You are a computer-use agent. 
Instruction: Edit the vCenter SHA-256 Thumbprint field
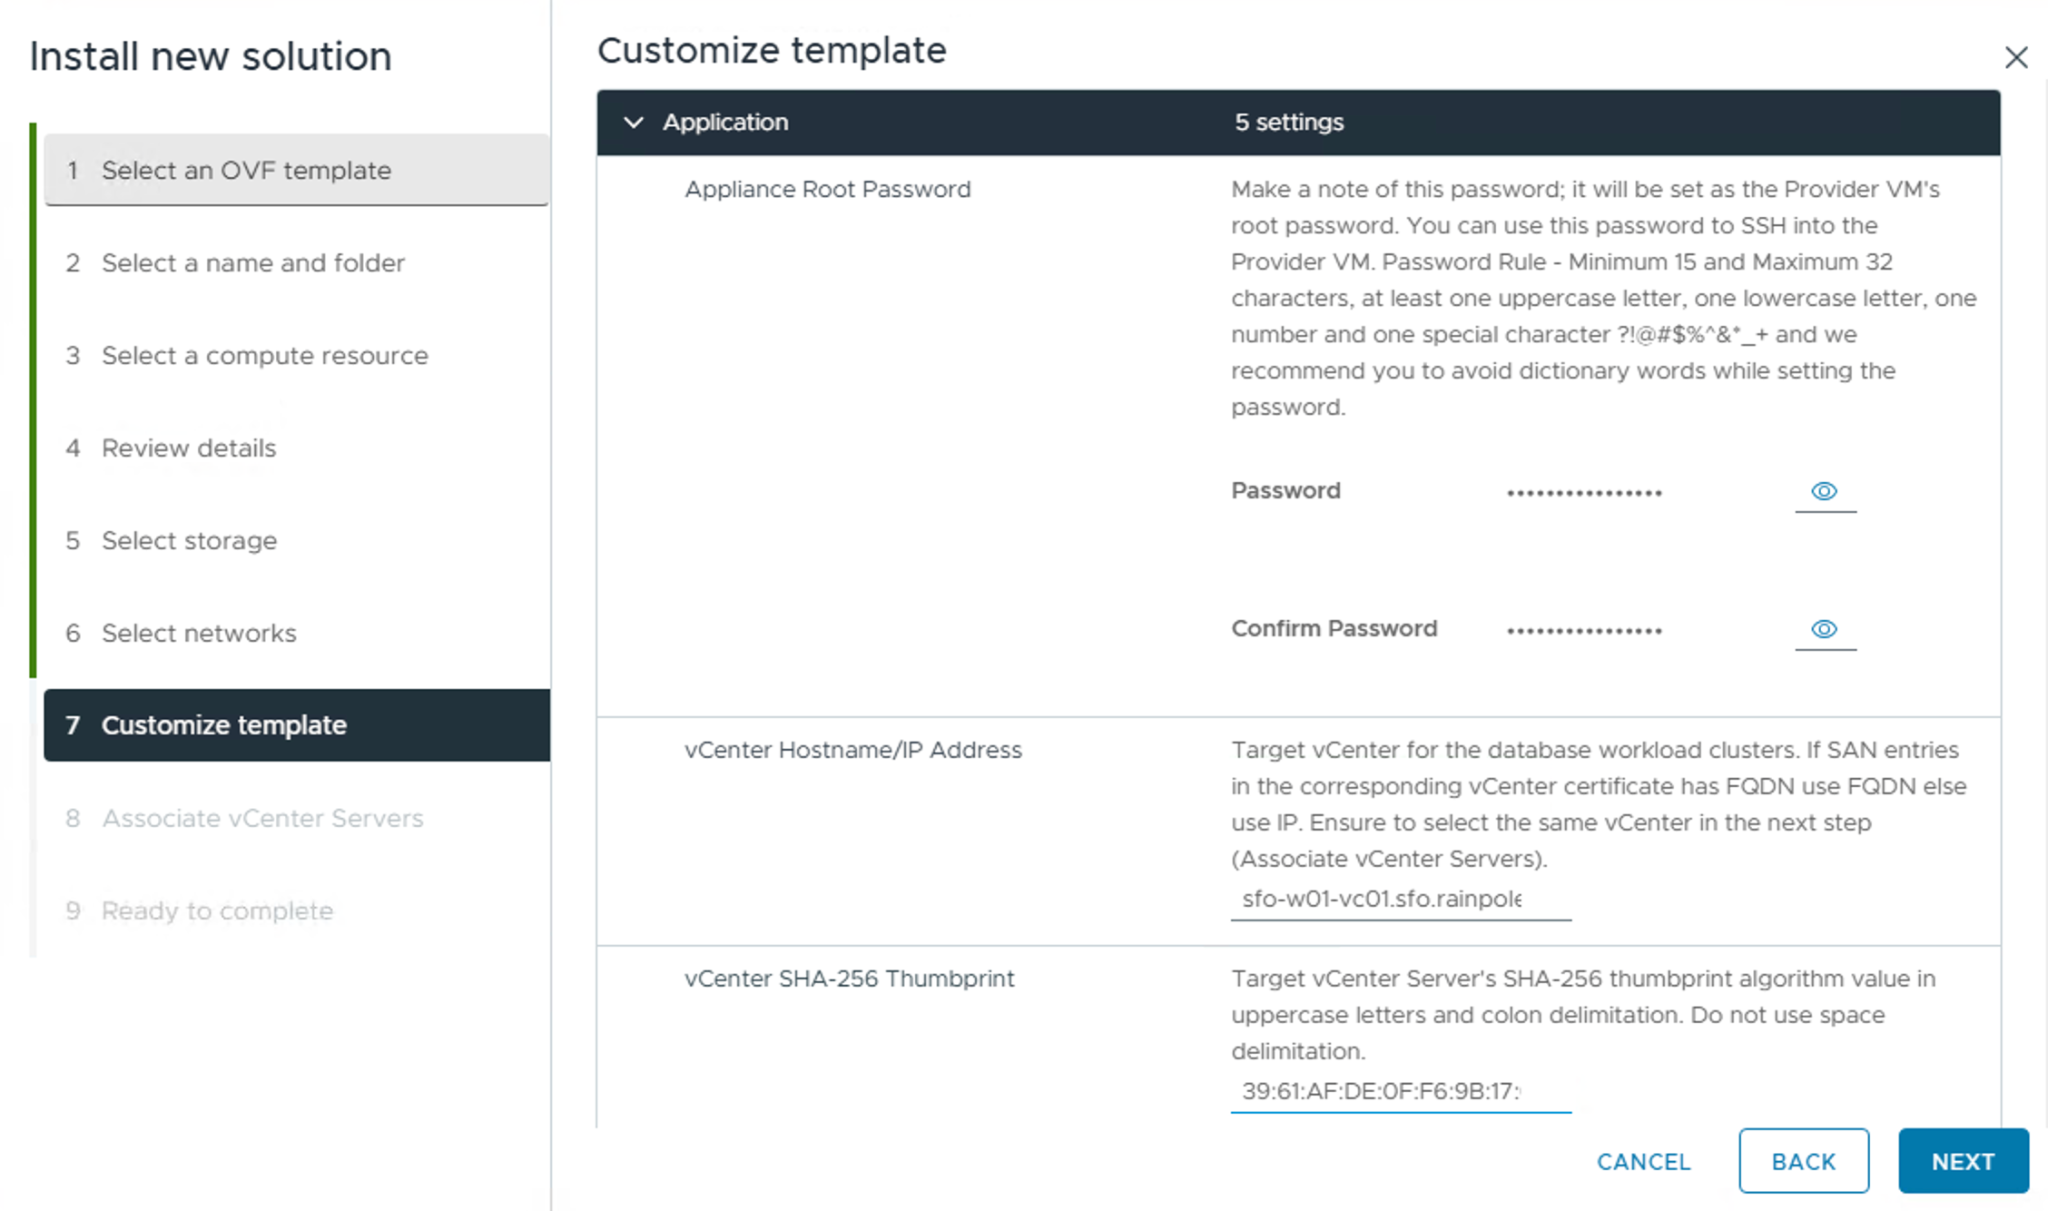click(x=1400, y=1091)
